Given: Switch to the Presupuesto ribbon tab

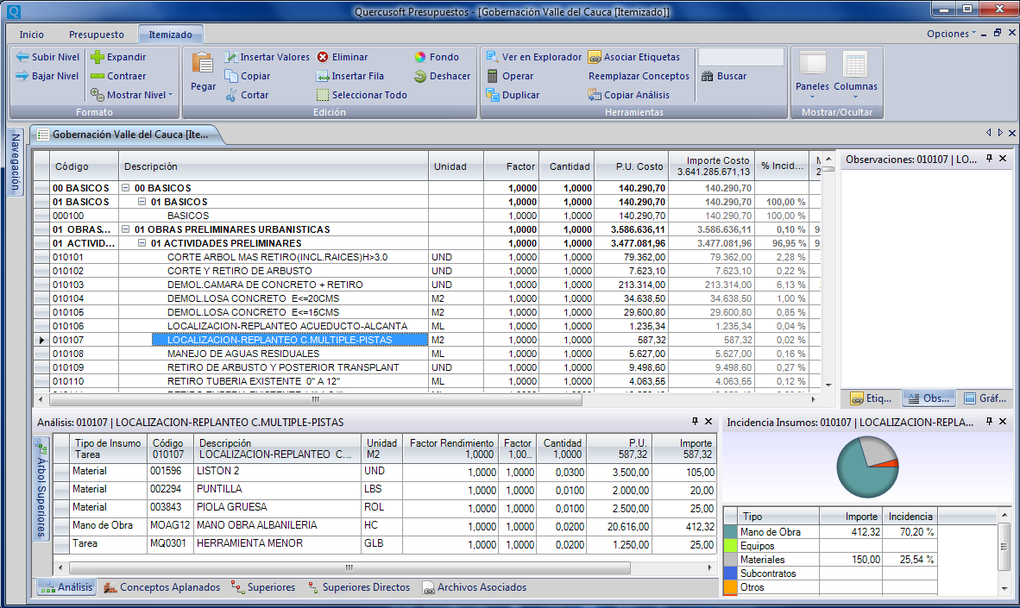Looking at the screenshot, I should click(x=96, y=34).
